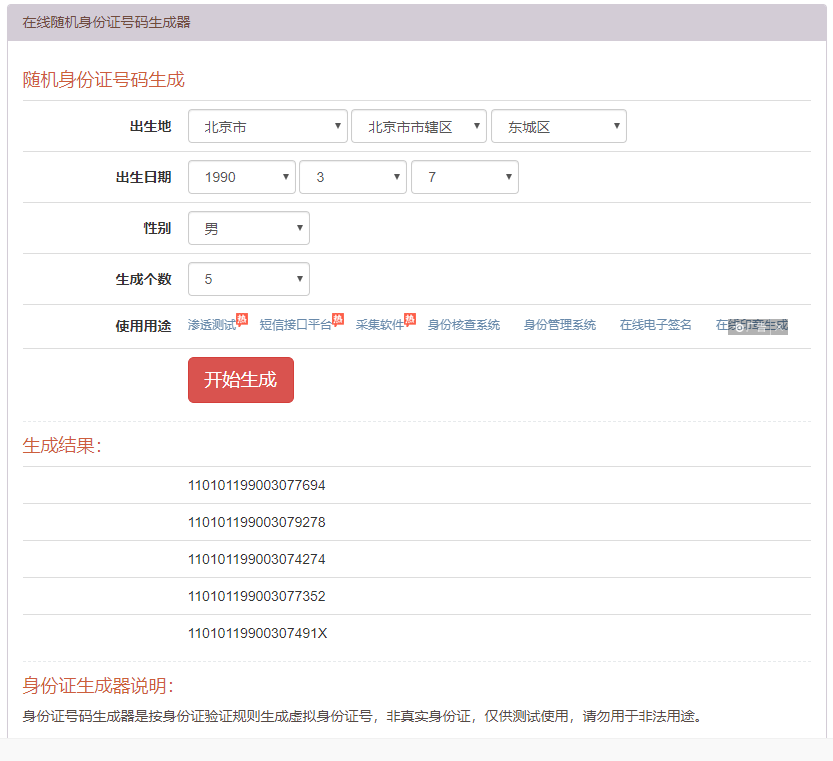Click the 在线随机身份证号码生成器 panel title

click(106, 22)
